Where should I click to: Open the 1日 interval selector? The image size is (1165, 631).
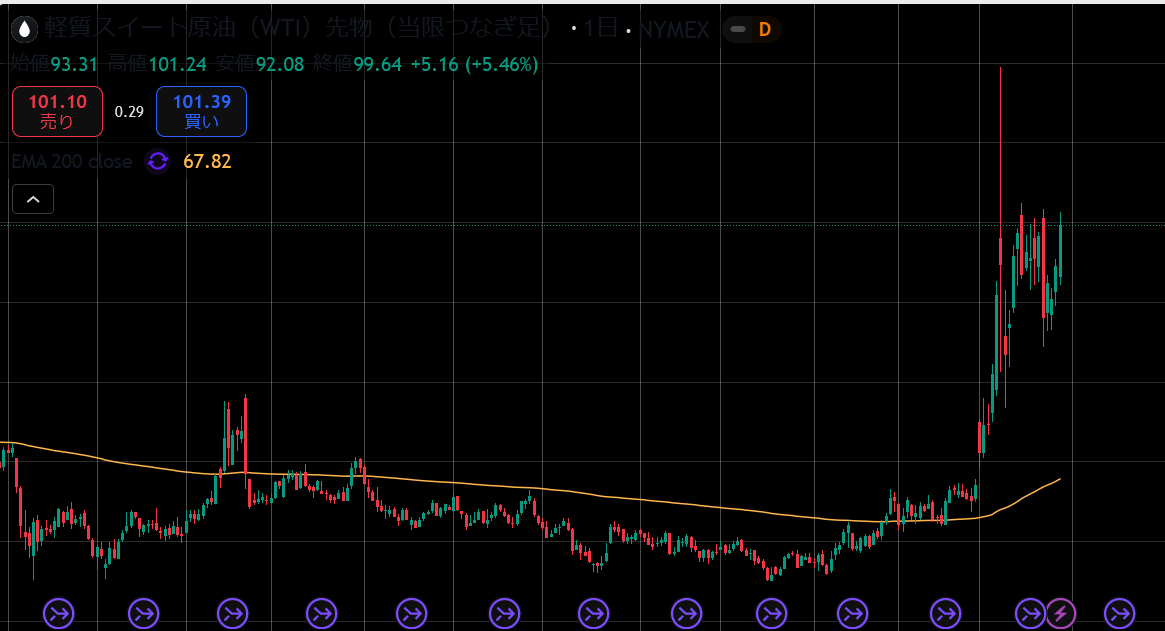(601, 29)
